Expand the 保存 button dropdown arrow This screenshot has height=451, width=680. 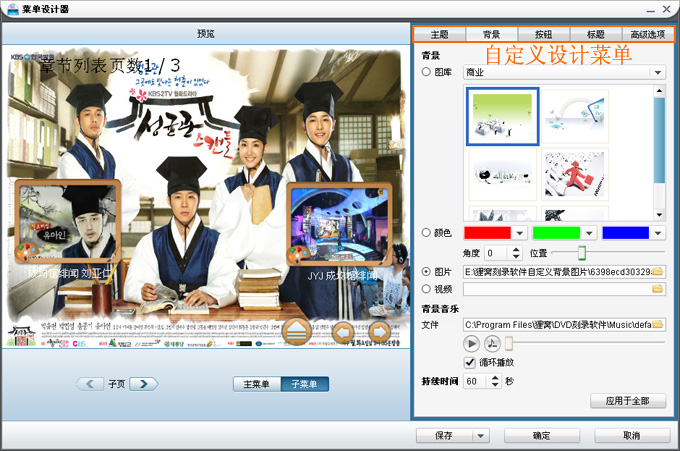coord(481,435)
